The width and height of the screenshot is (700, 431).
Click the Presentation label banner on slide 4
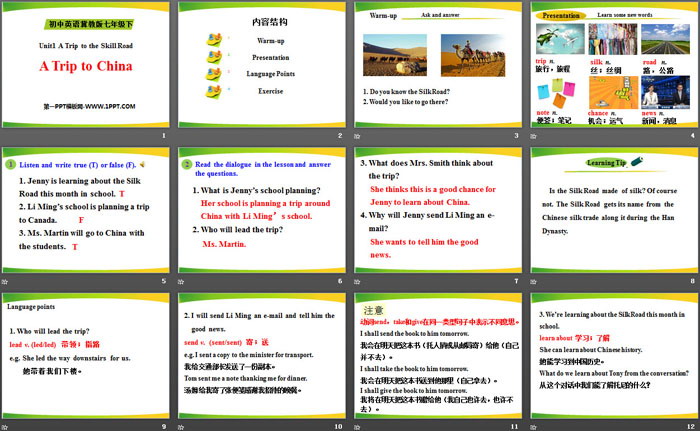tap(561, 16)
